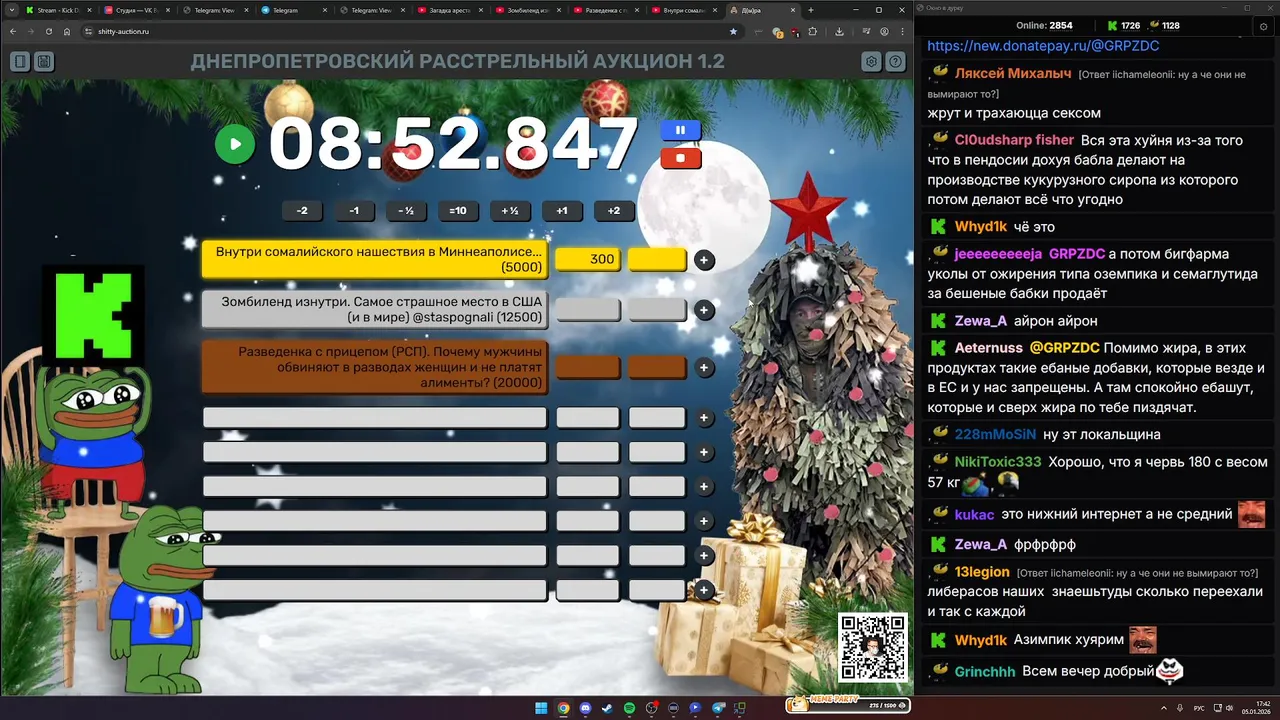
Task: Open Steam from taskbar
Action: click(607, 708)
